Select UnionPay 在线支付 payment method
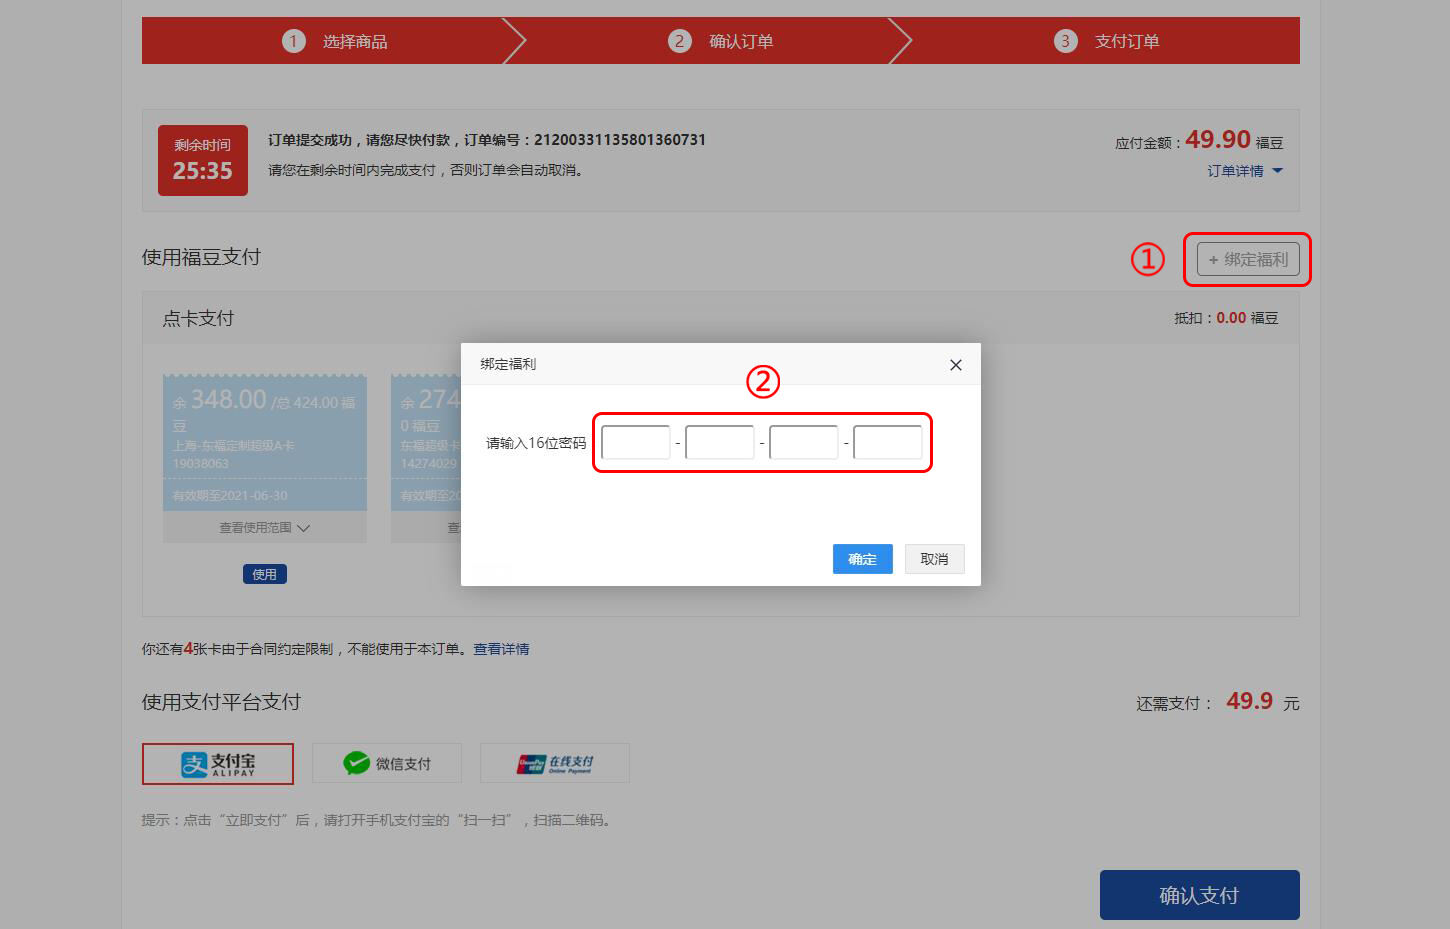This screenshot has height=929, width=1450. pyautogui.click(x=554, y=762)
